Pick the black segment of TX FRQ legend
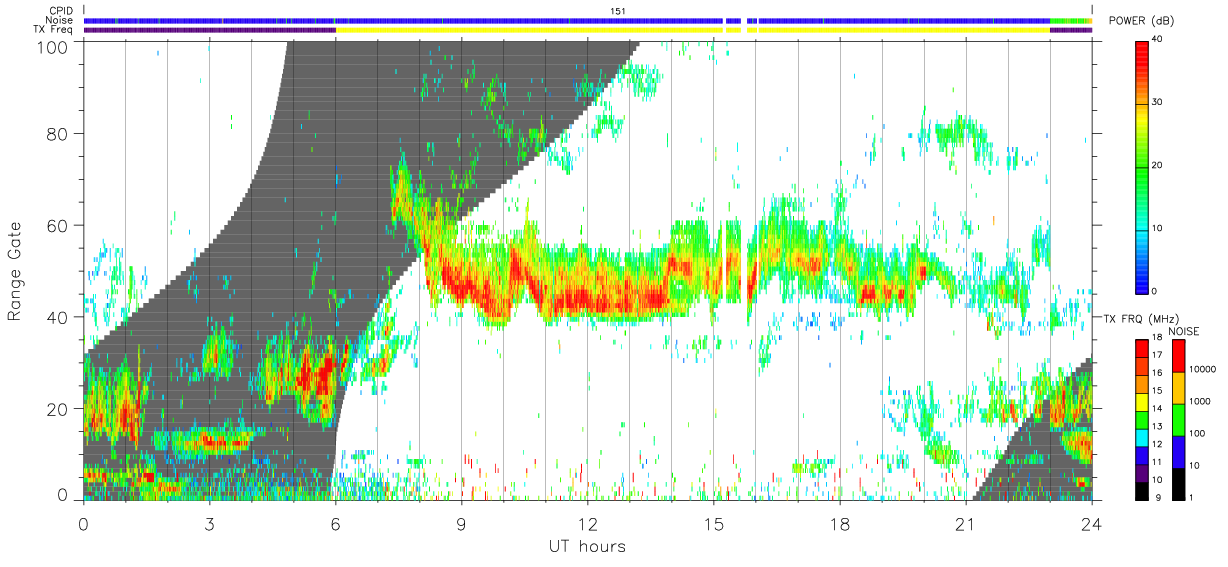1228x567 pixels. click(x=1141, y=489)
